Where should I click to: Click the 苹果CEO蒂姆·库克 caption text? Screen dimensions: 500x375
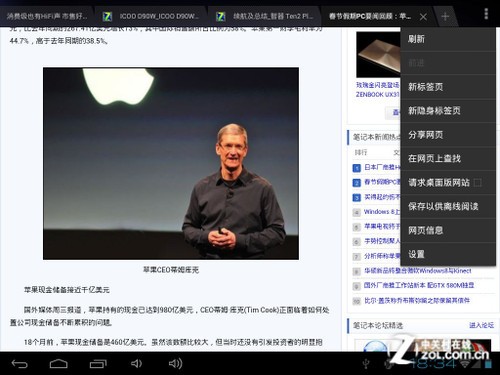pyautogui.click(x=171, y=270)
